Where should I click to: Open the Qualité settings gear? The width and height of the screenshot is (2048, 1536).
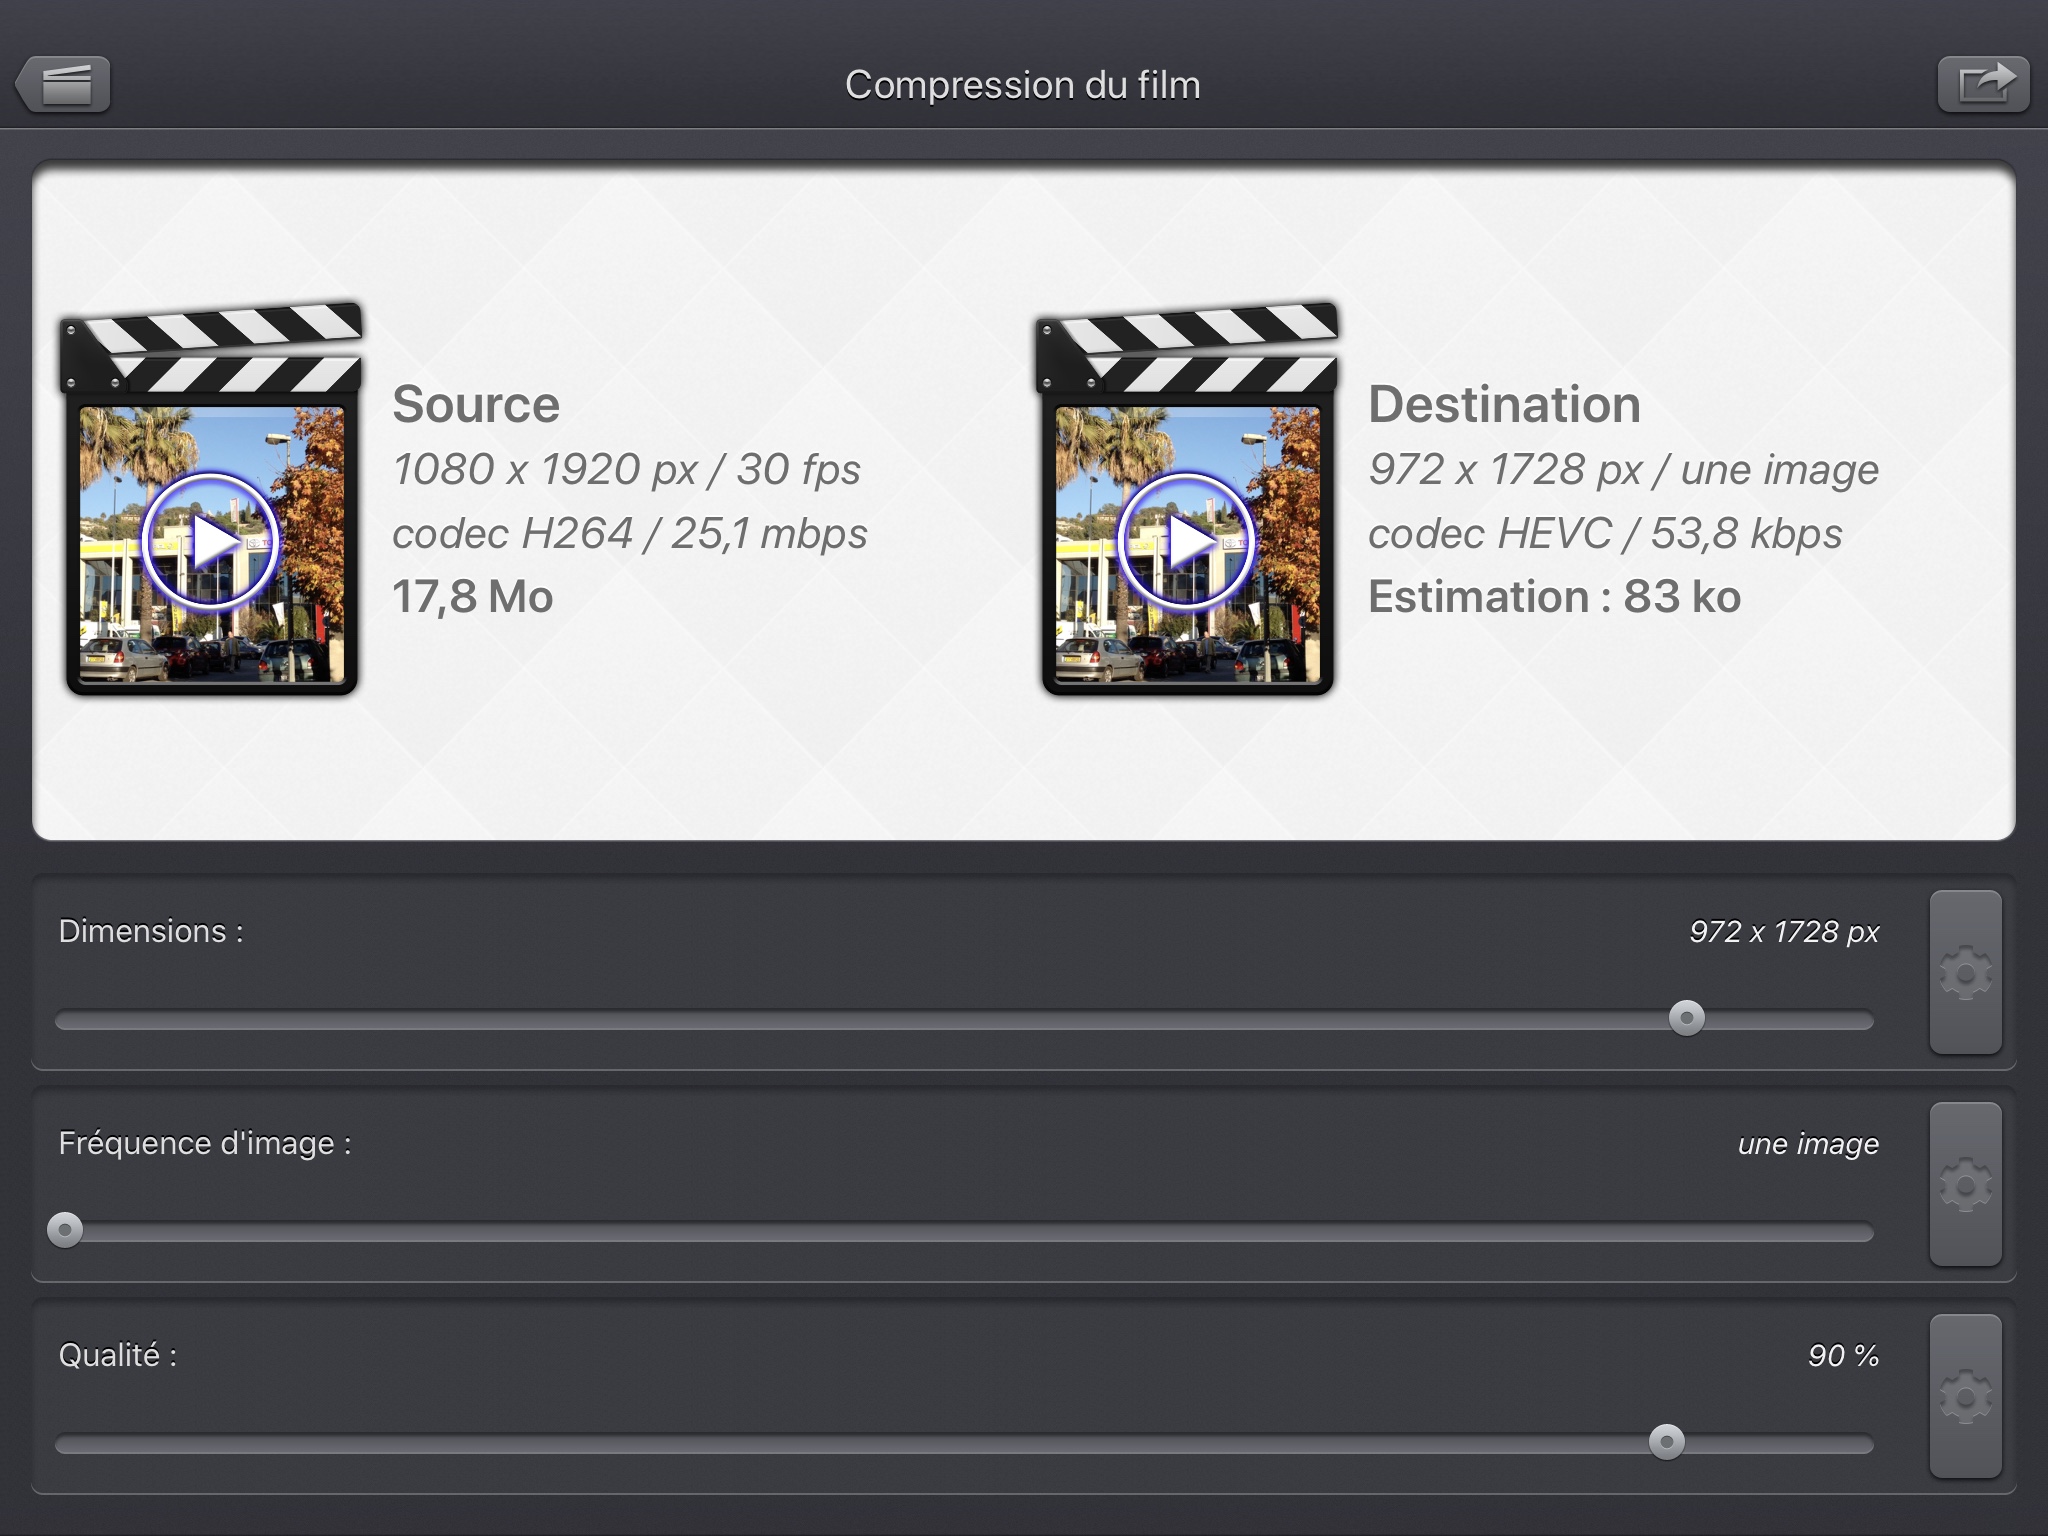(1965, 1396)
